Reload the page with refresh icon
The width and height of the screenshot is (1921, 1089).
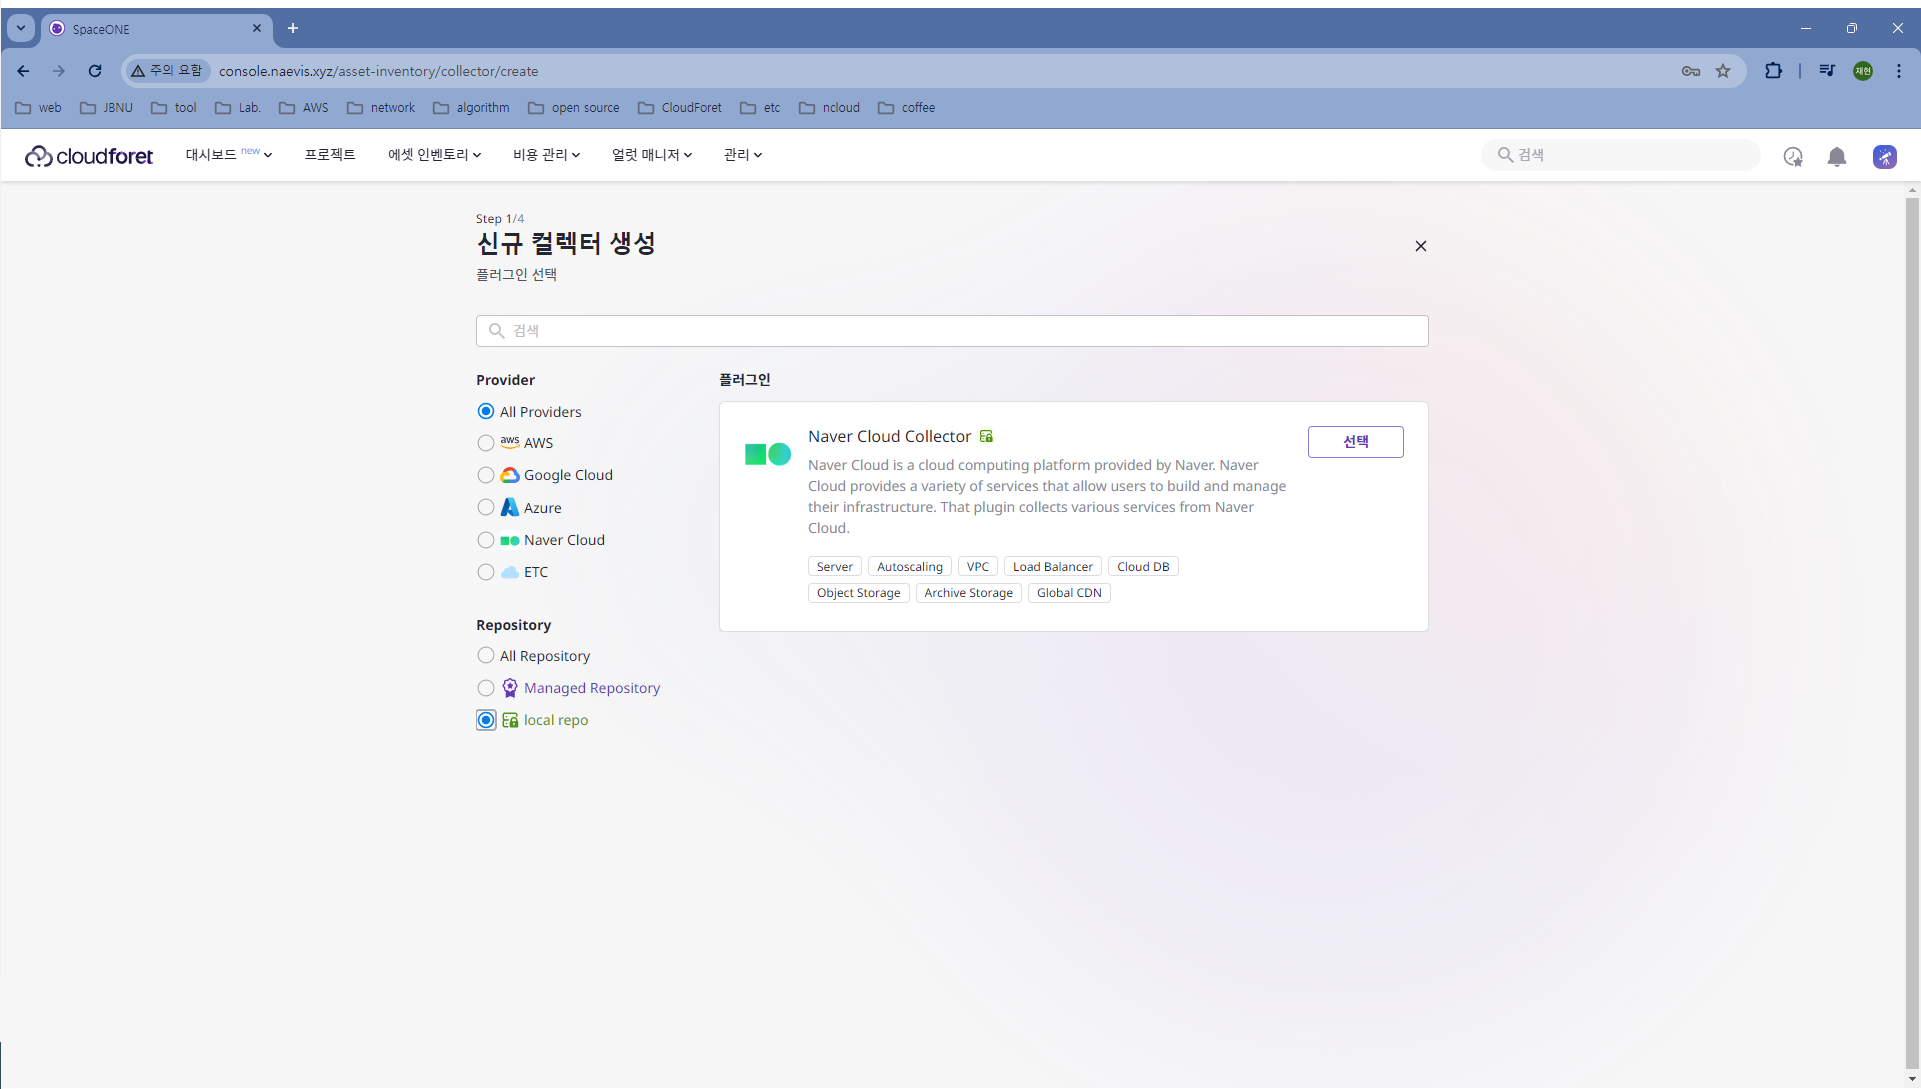[95, 71]
